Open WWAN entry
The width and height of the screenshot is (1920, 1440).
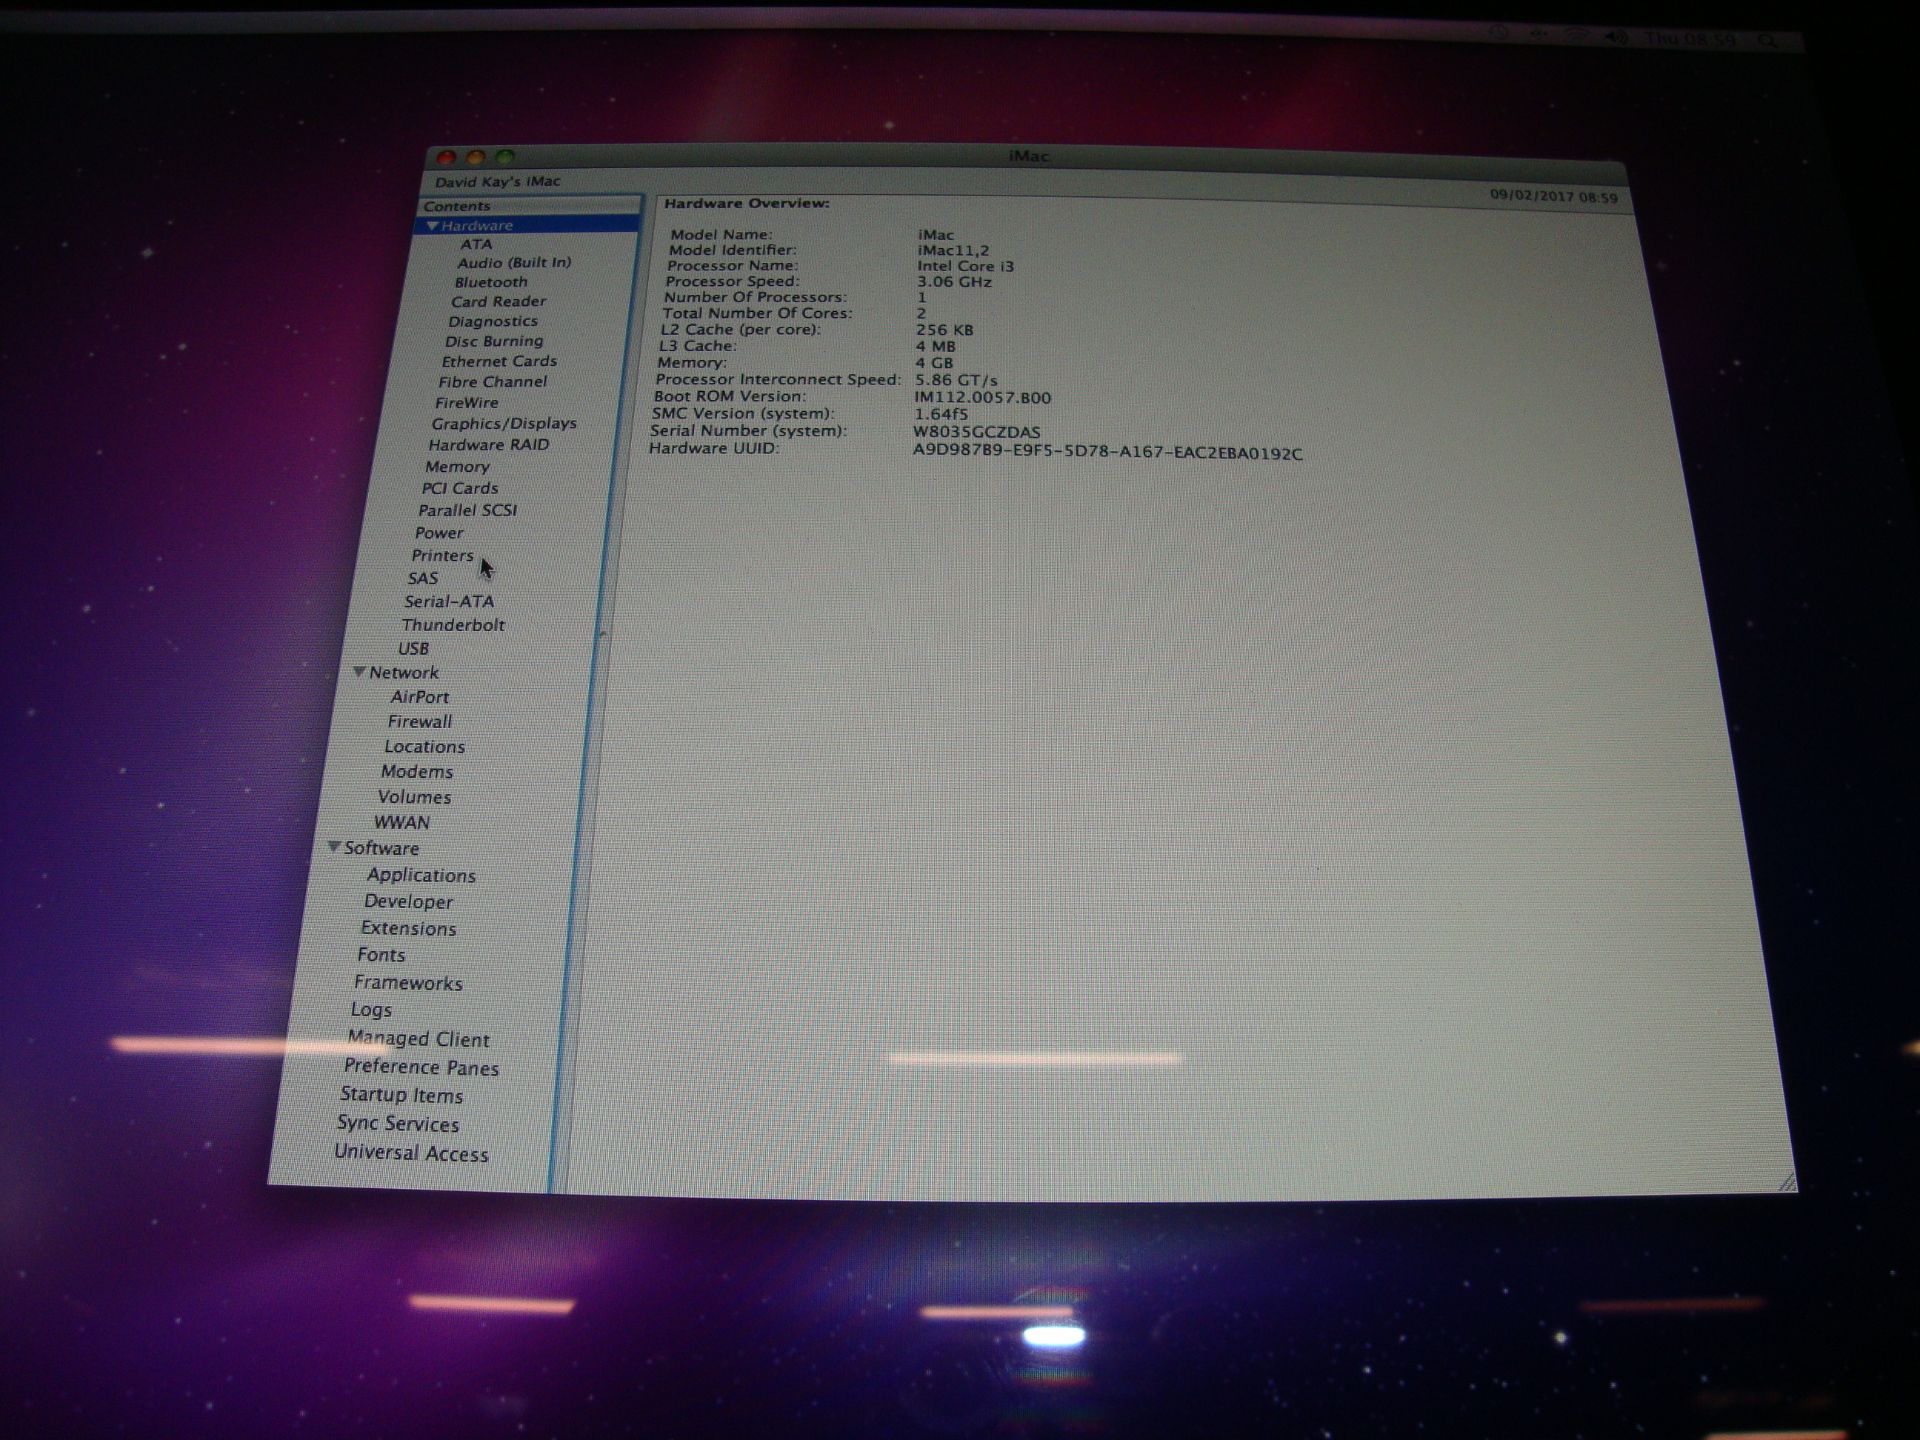401,822
